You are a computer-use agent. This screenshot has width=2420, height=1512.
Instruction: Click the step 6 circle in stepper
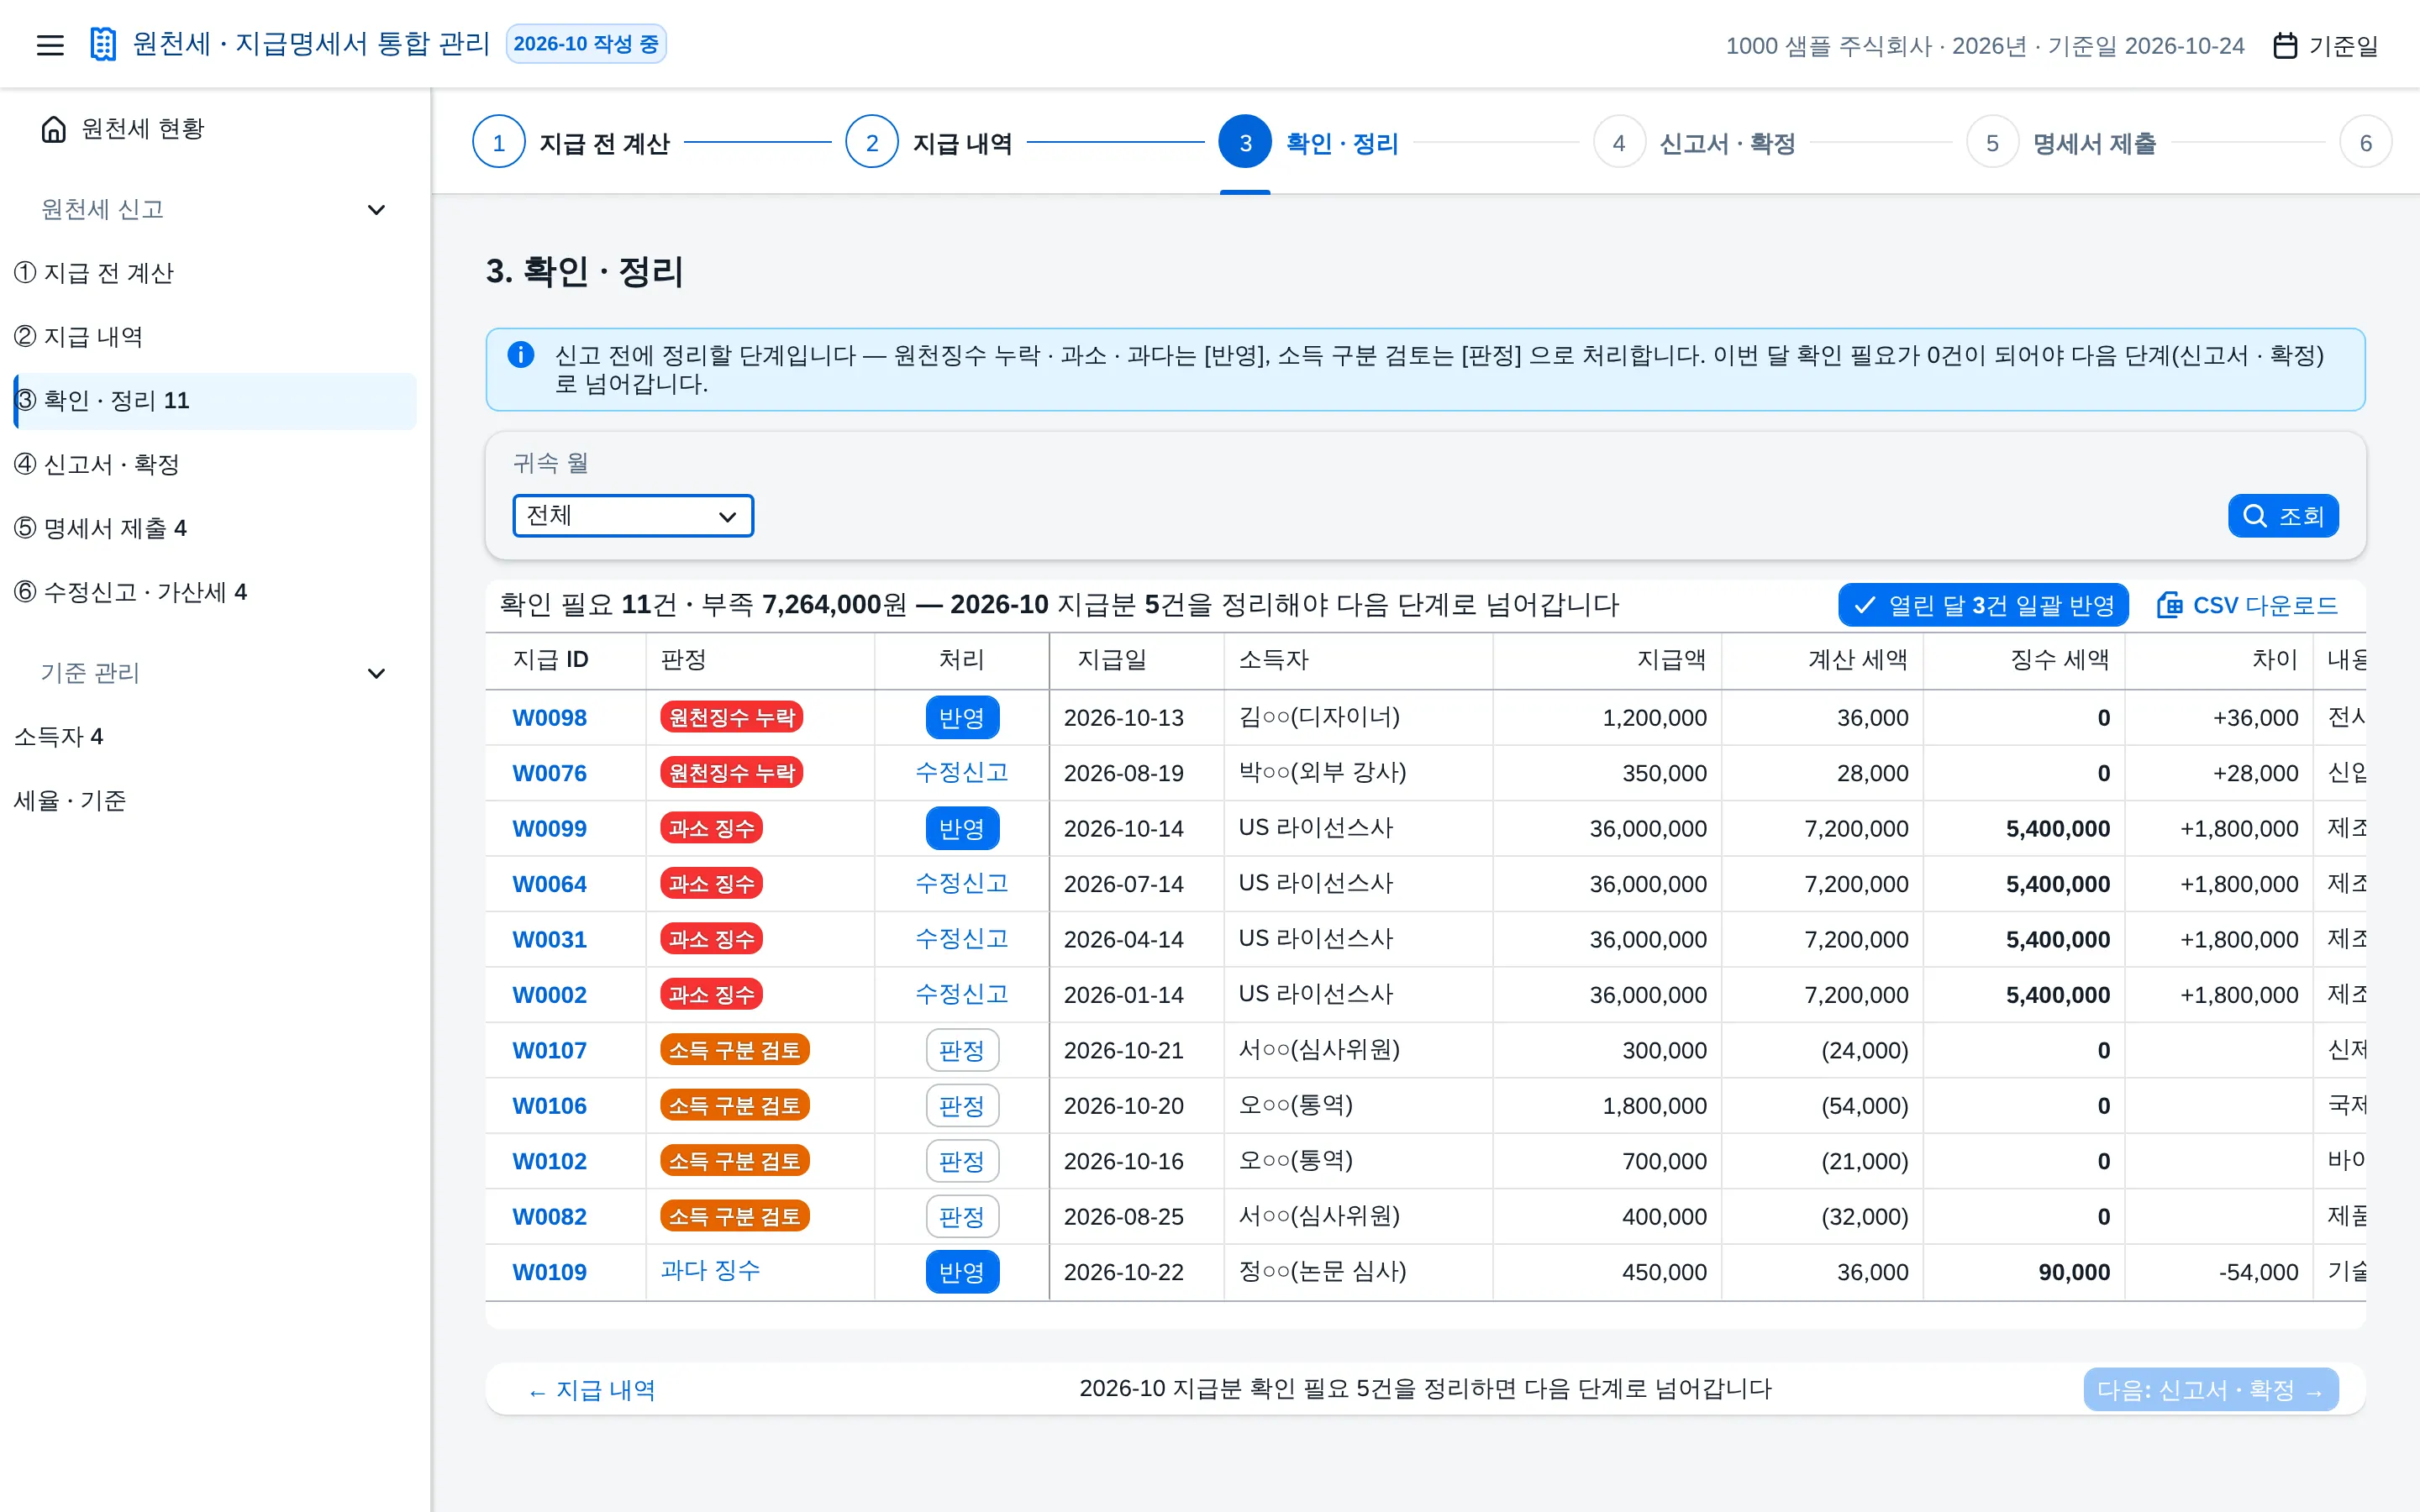2365,143
